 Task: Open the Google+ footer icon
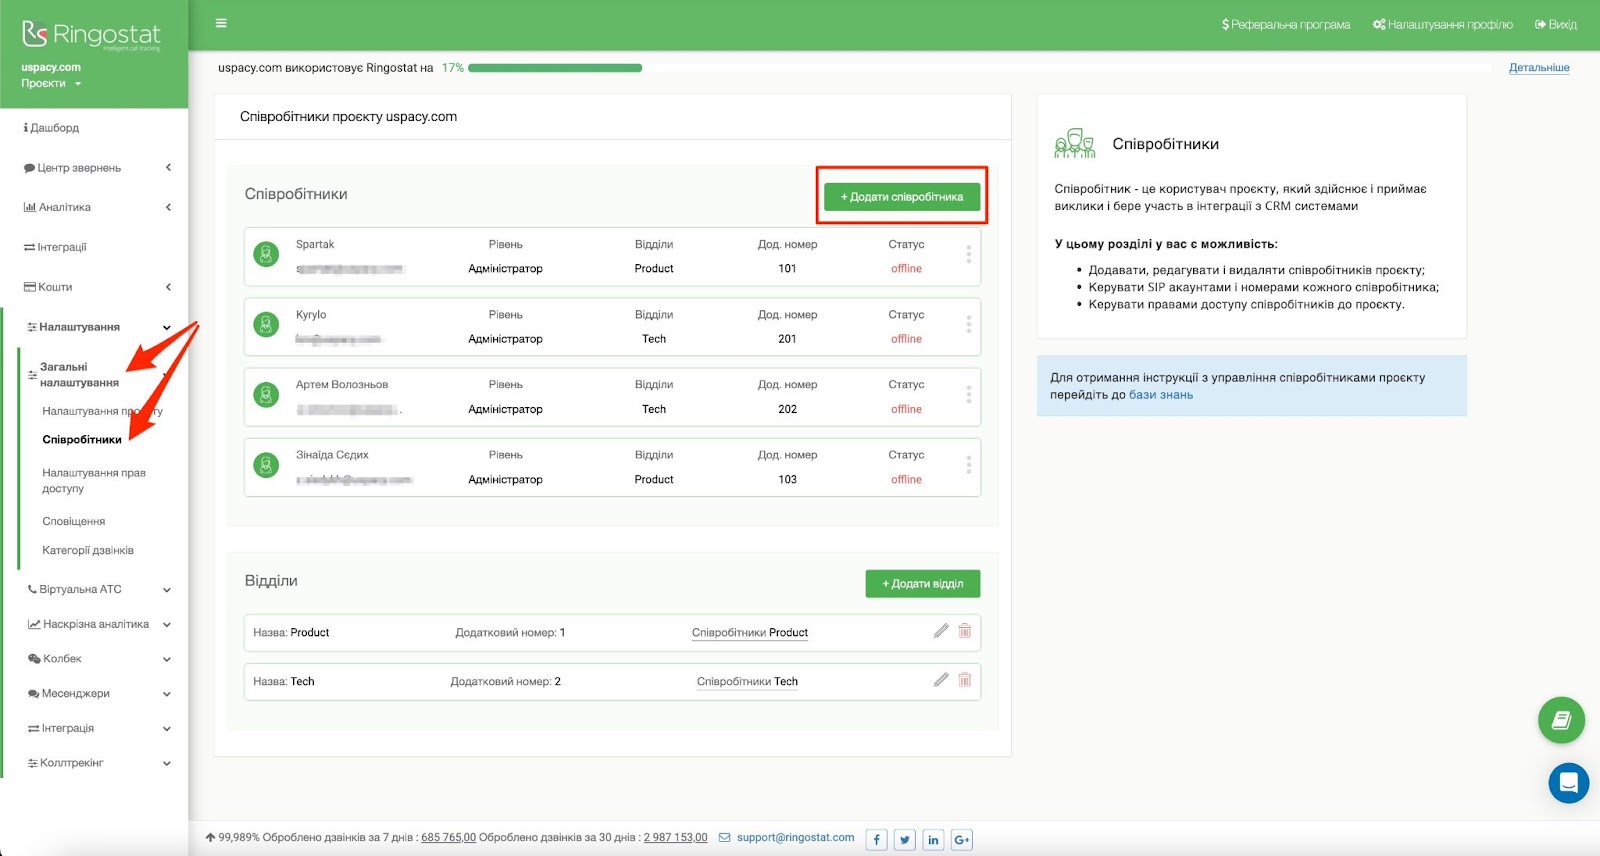click(x=962, y=840)
